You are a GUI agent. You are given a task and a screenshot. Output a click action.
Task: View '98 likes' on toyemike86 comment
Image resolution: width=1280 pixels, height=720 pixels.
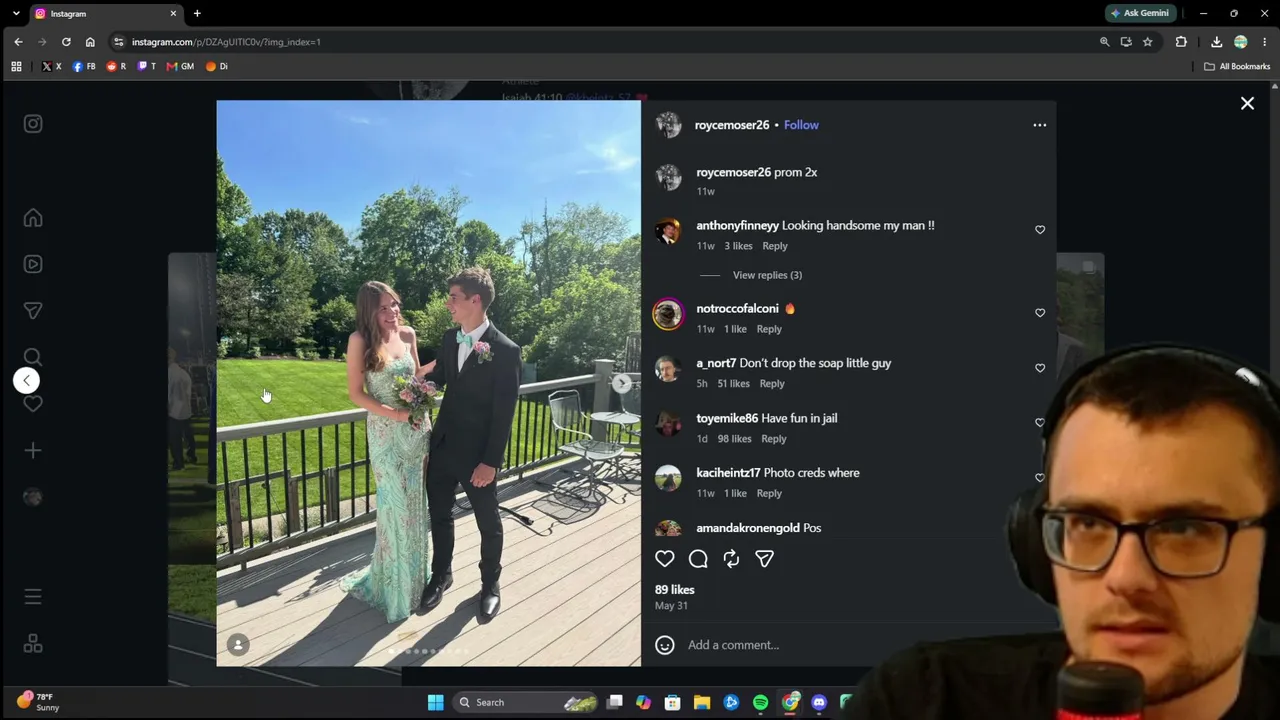734,439
